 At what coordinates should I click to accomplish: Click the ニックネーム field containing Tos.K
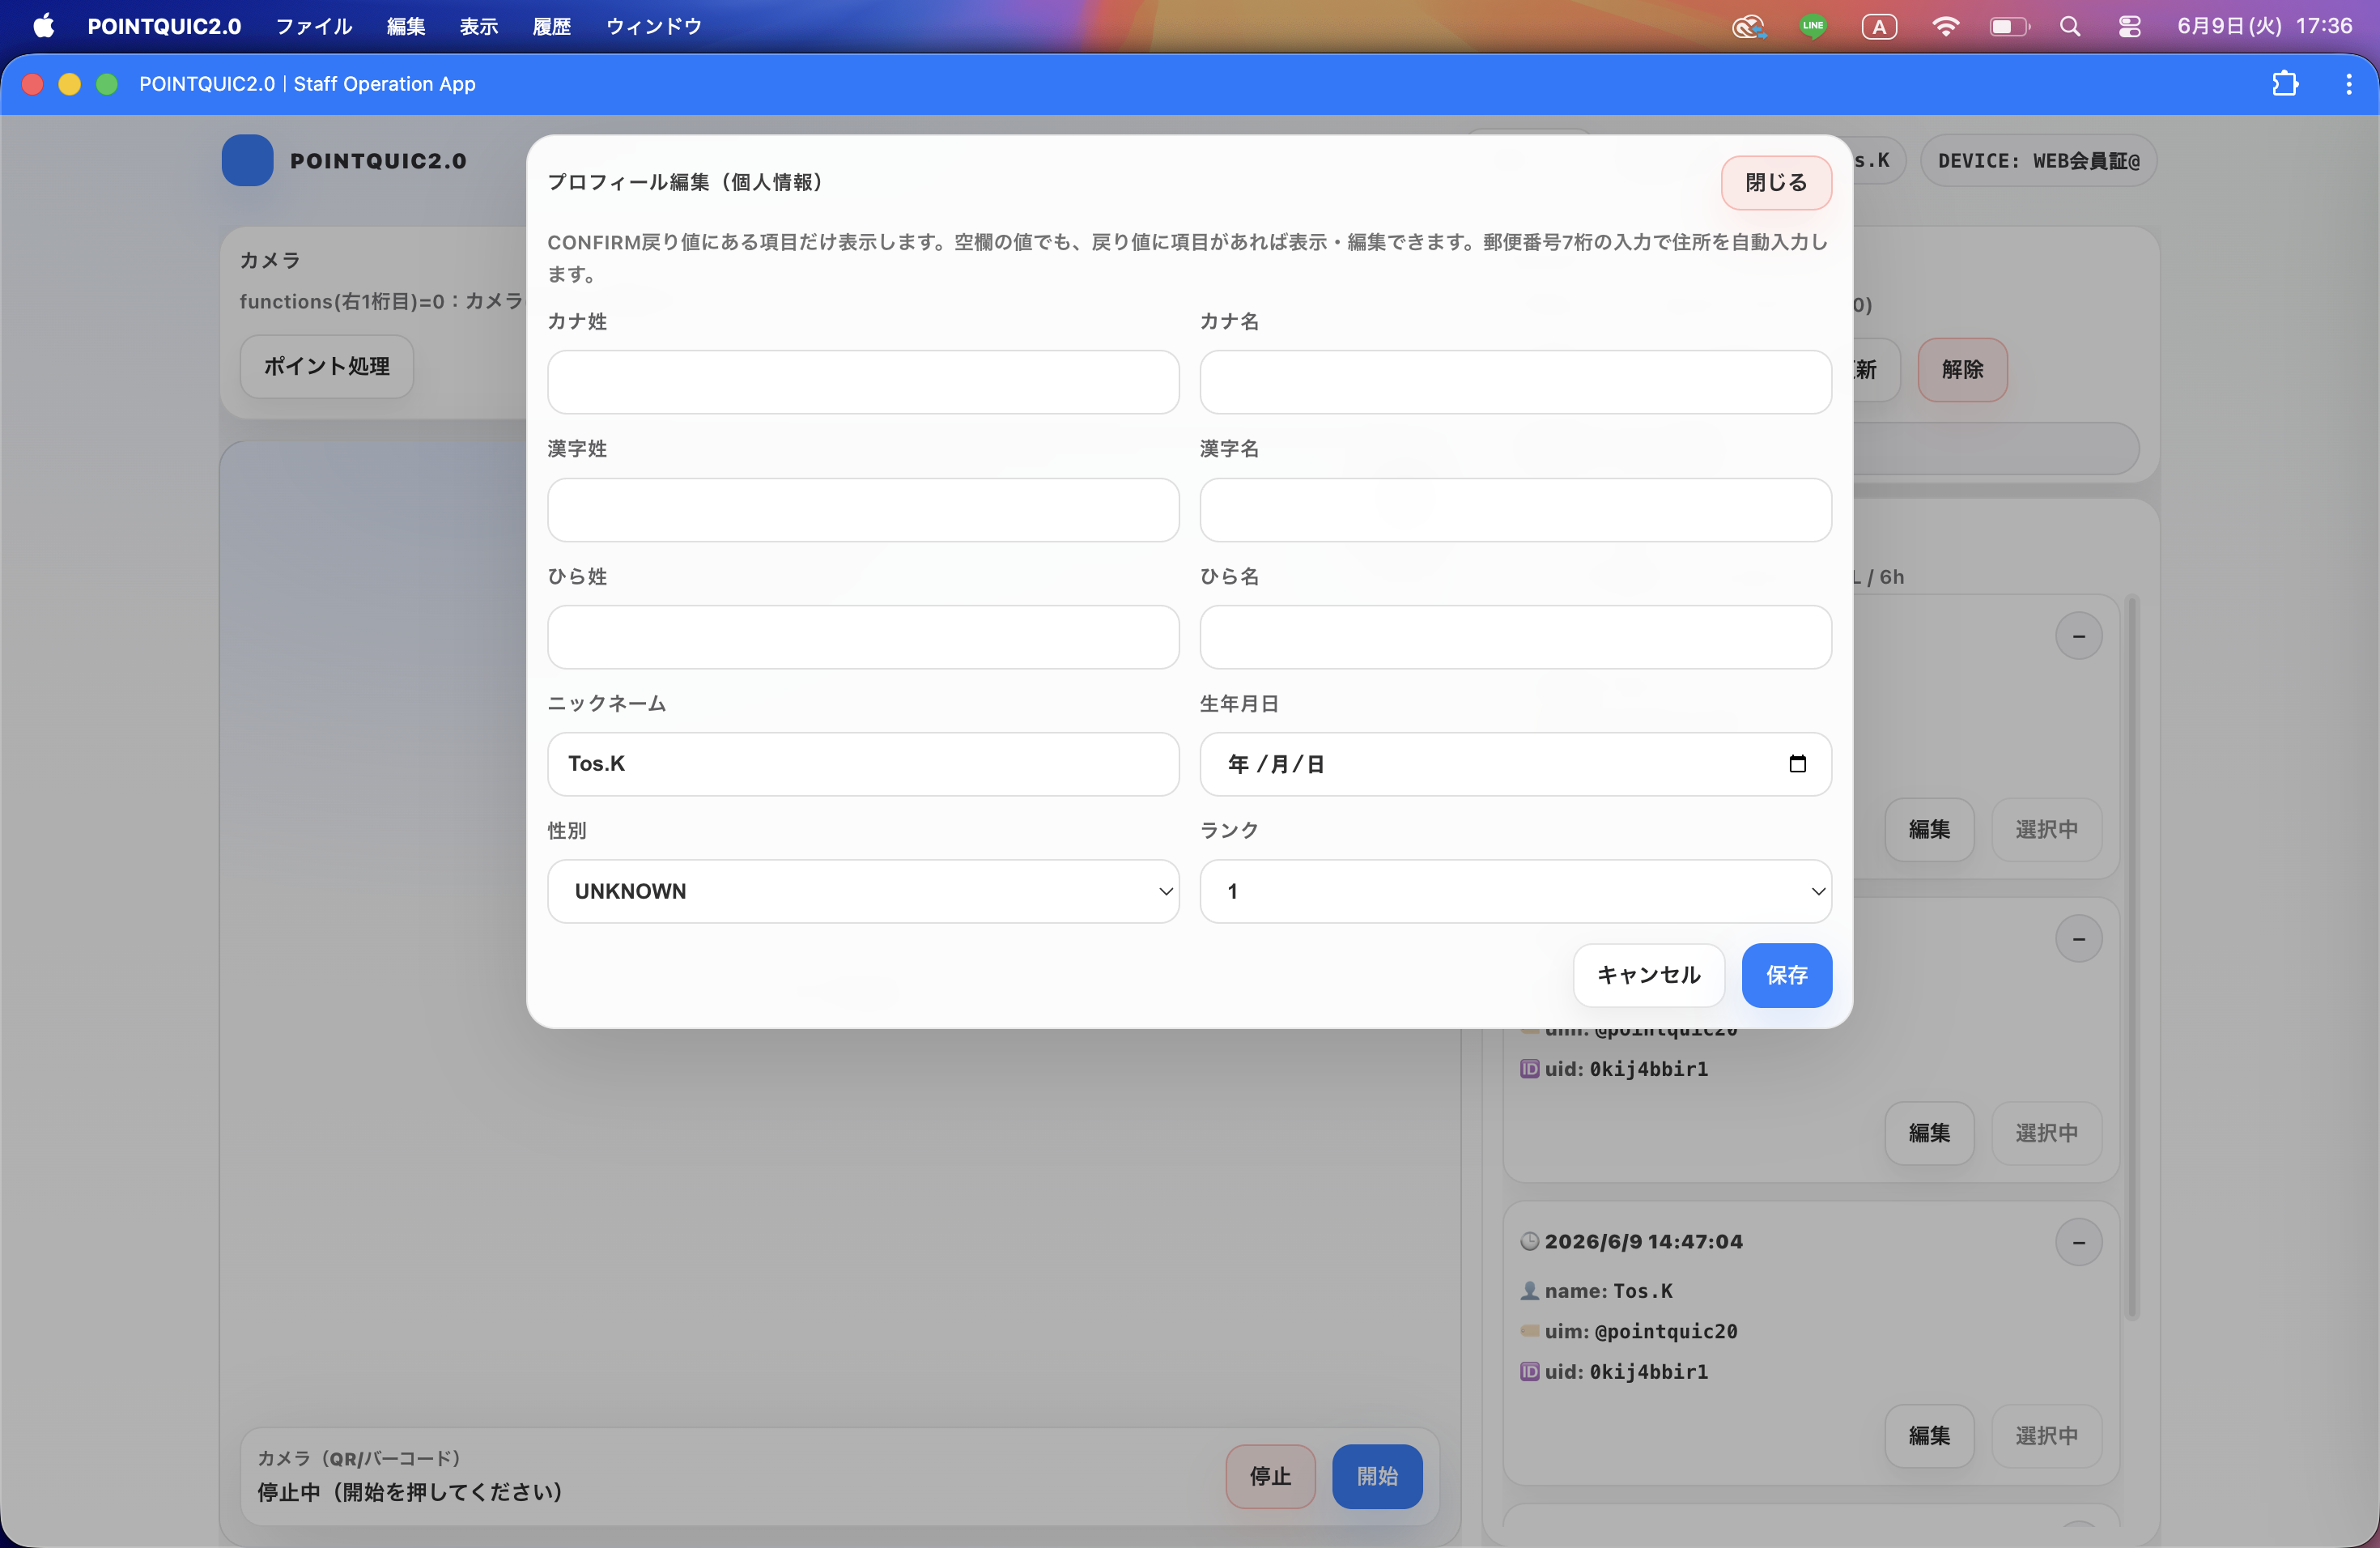click(863, 764)
